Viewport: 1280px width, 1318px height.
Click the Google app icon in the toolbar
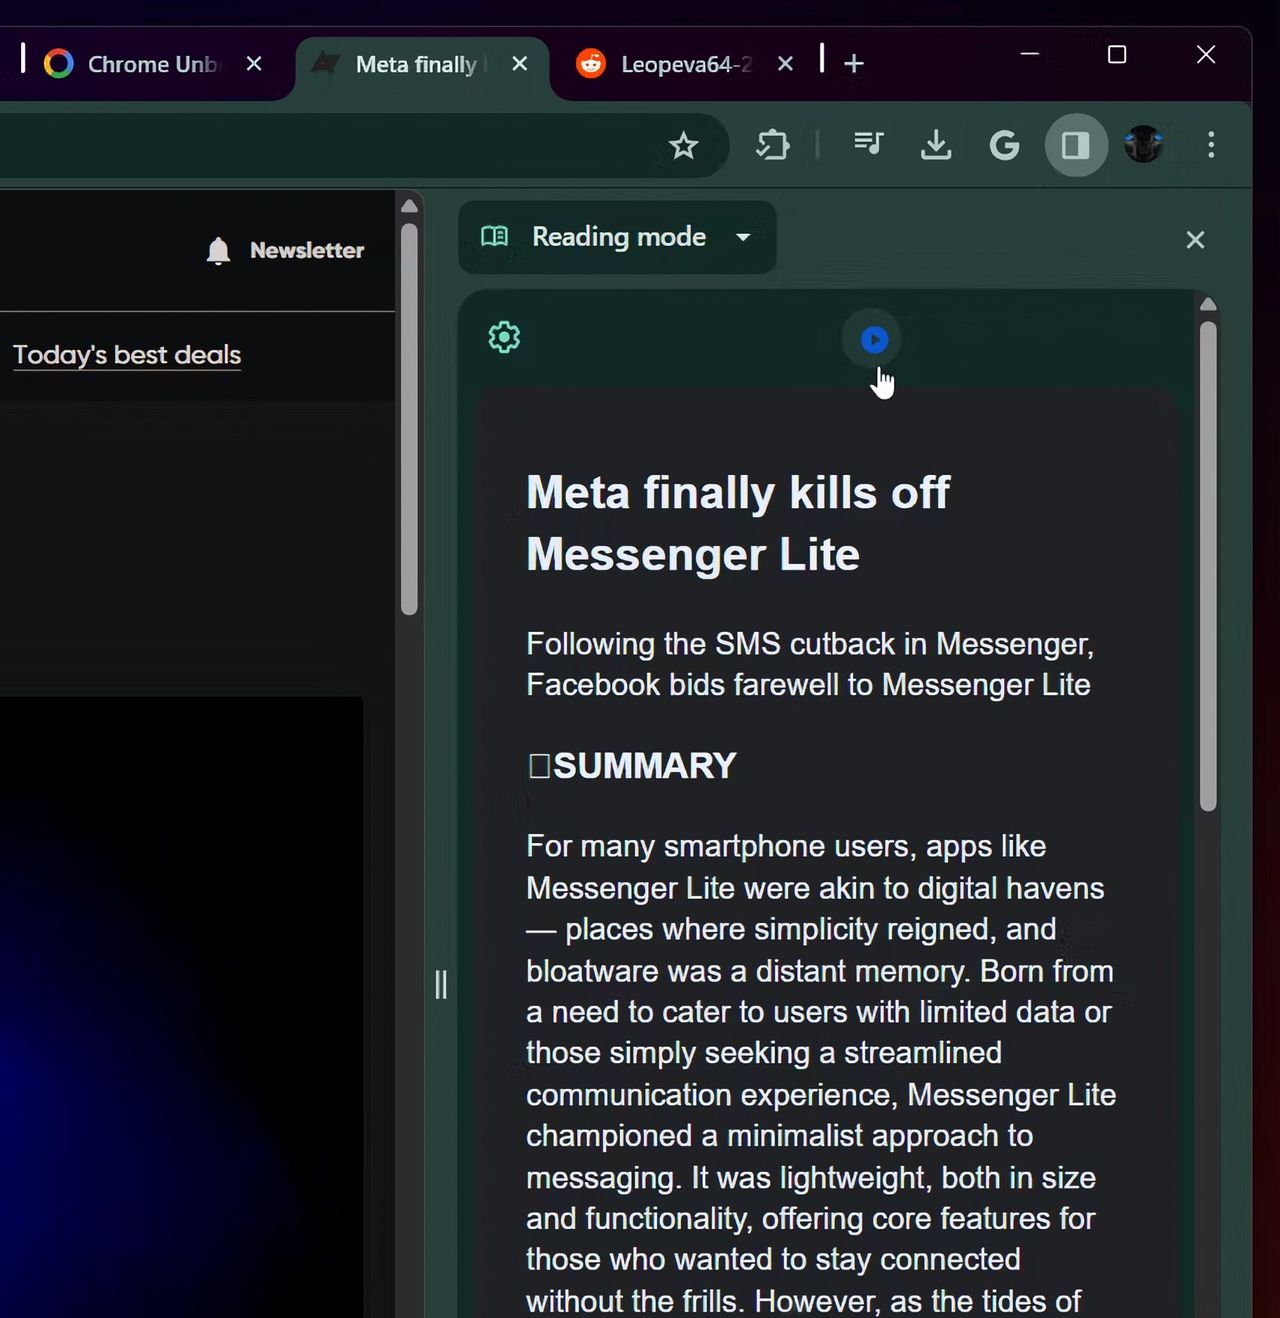[x=1004, y=145]
